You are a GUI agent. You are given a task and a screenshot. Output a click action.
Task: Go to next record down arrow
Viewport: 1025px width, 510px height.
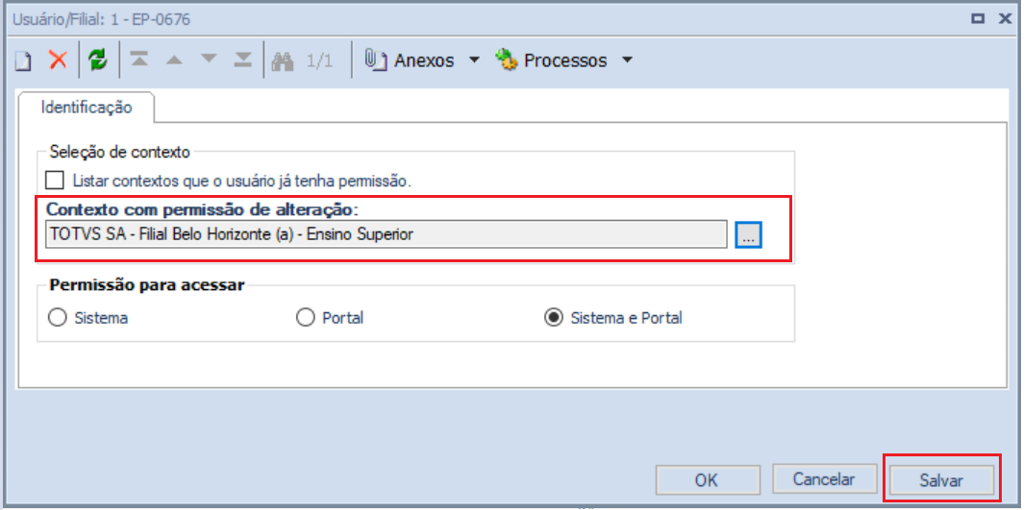click(x=209, y=60)
